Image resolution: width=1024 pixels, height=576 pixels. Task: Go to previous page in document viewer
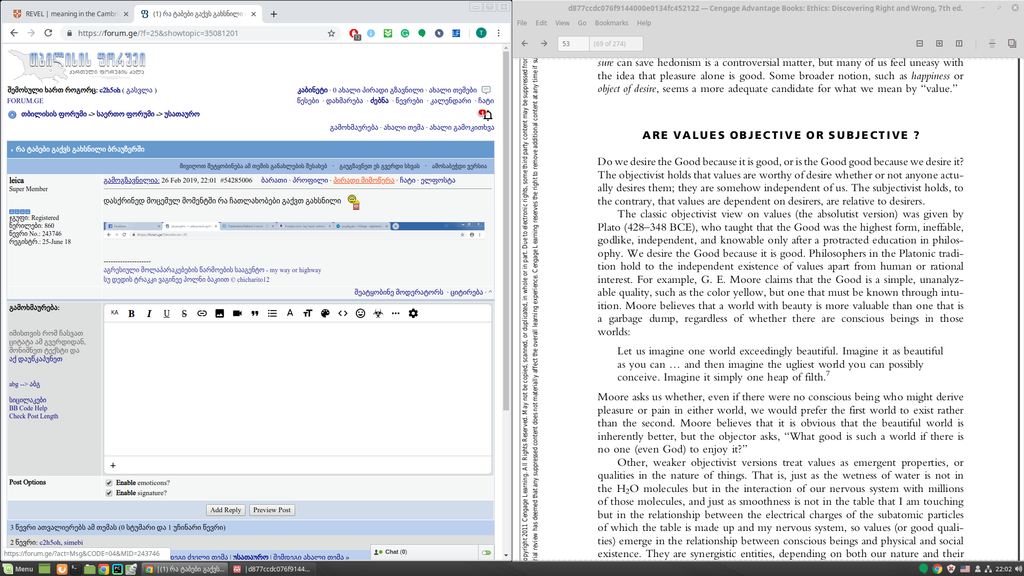(x=524, y=44)
